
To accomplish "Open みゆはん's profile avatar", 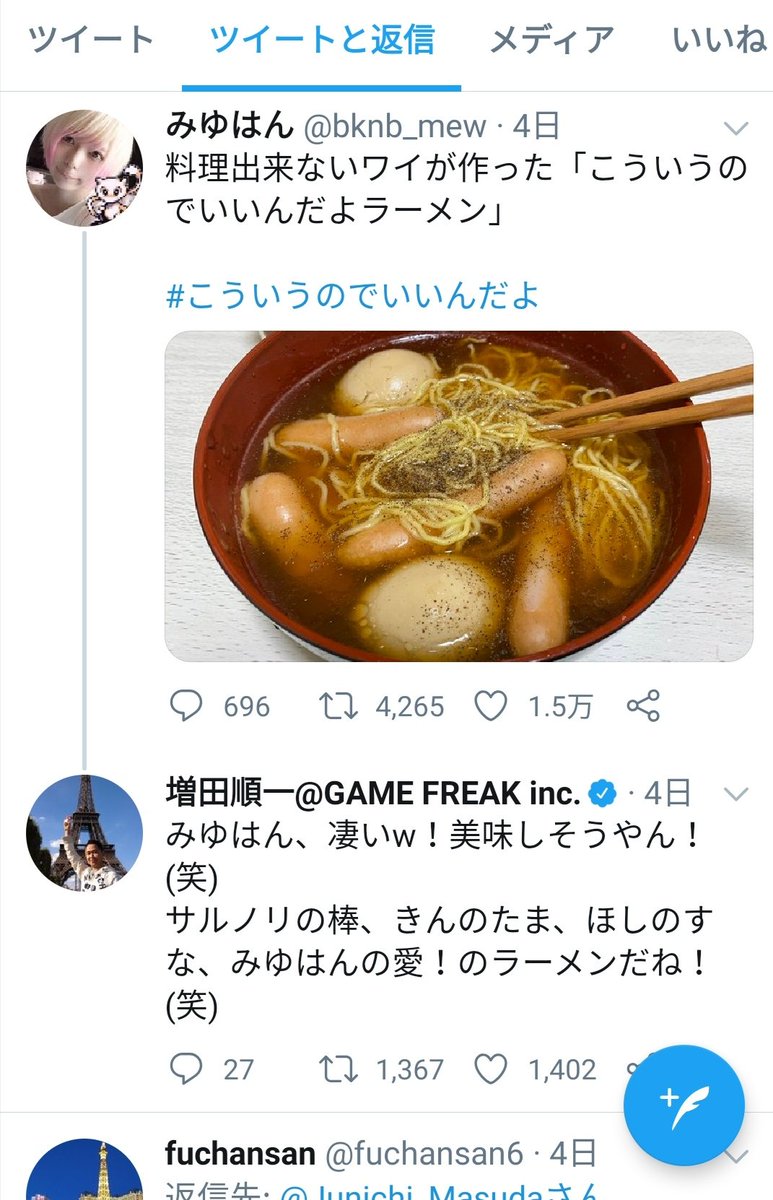I will (x=84, y=168).
